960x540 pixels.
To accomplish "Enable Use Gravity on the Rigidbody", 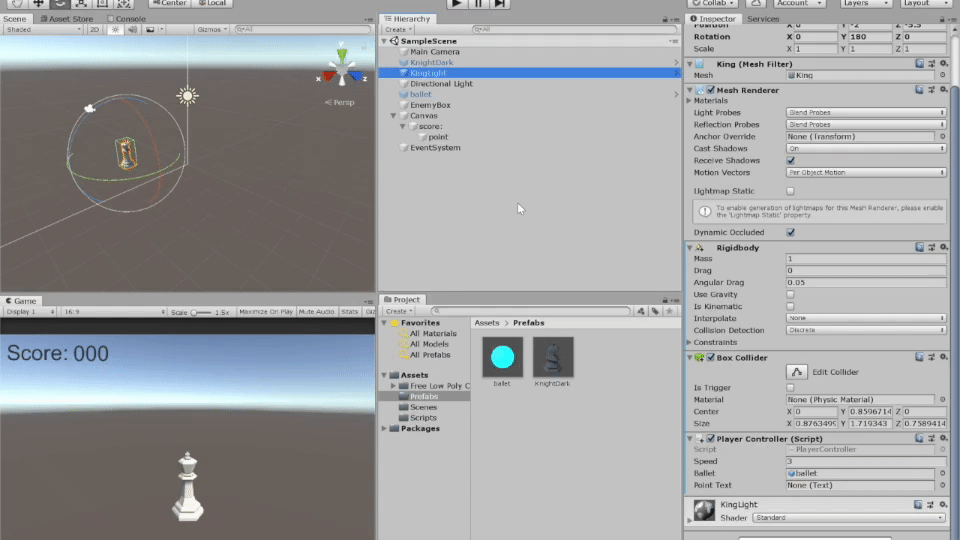I will pyautogui.click(x=791, y=294).
